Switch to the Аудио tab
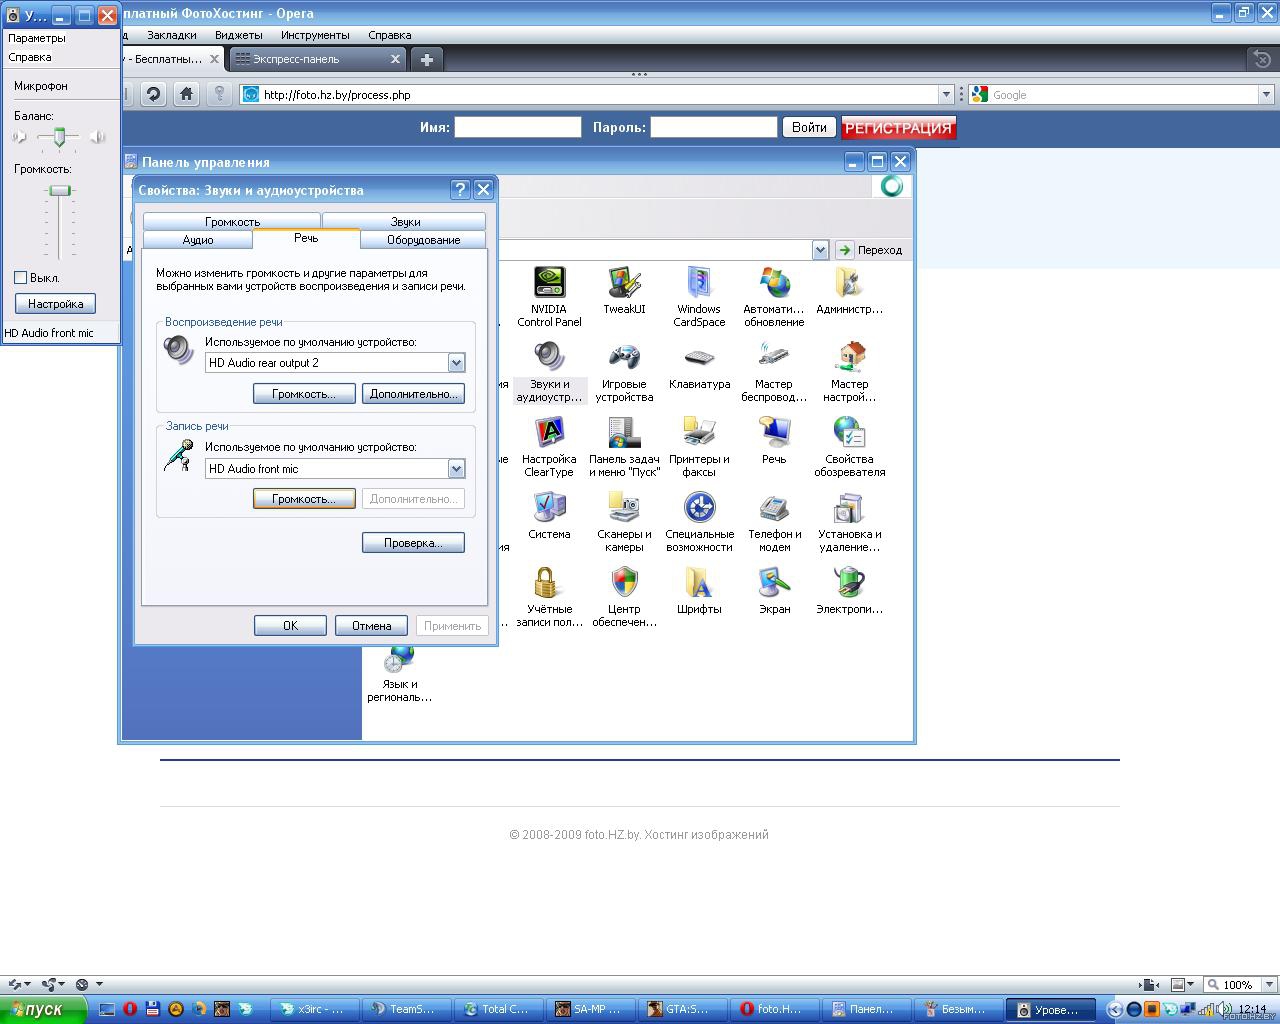Image resolution: width=1280 pixels, height=1024 pixels. pos(198,240)
